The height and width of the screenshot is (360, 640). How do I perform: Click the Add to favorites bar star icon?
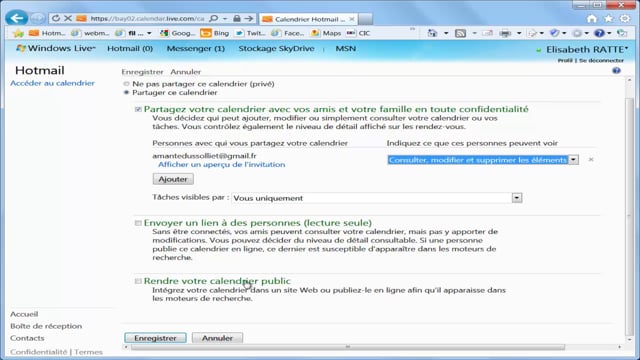pyautogui.click(x=18, y=33)
